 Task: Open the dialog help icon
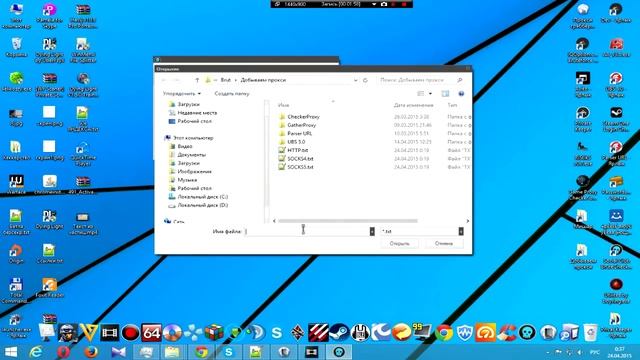point(461,94)
